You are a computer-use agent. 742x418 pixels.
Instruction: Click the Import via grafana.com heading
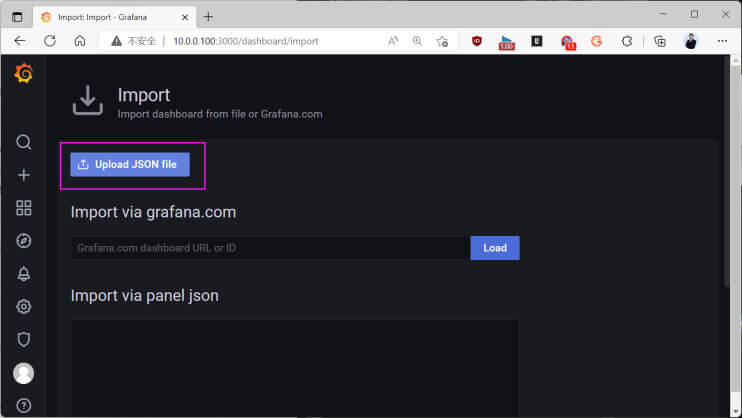pyautogui.click(x=153, y=212)
